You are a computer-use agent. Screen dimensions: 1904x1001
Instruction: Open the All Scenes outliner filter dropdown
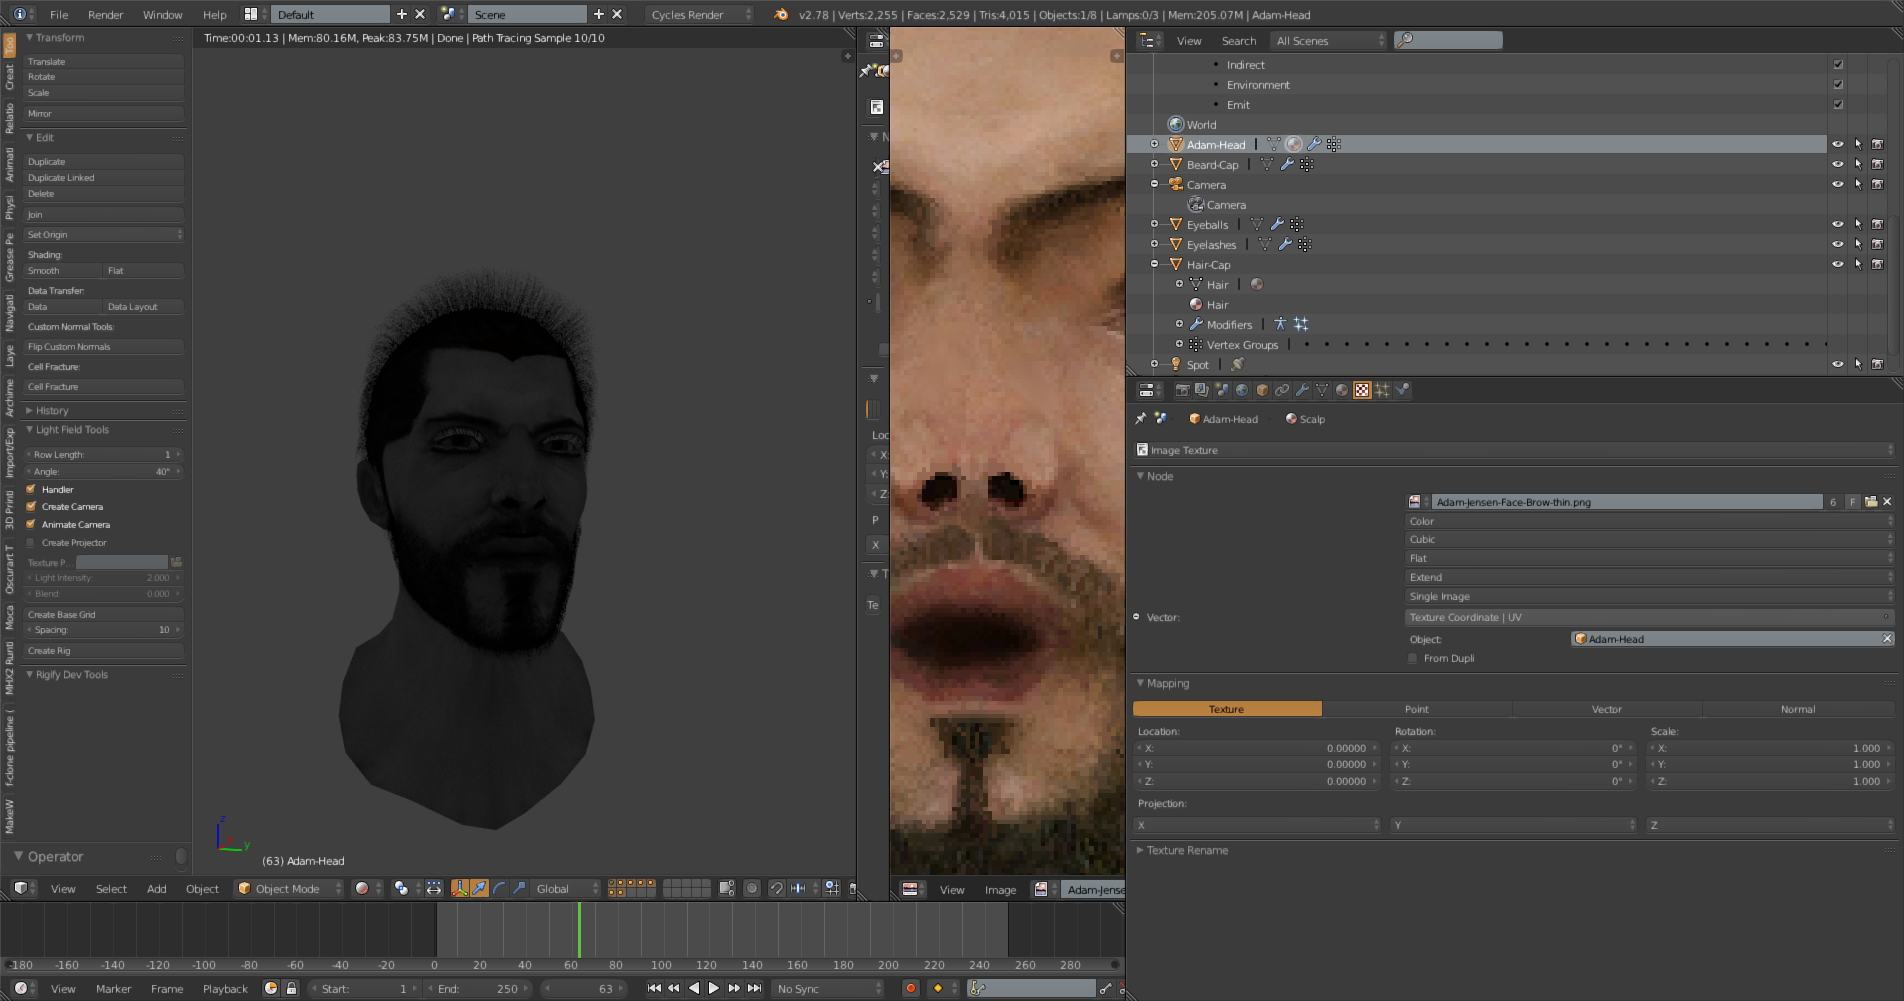1328,40
